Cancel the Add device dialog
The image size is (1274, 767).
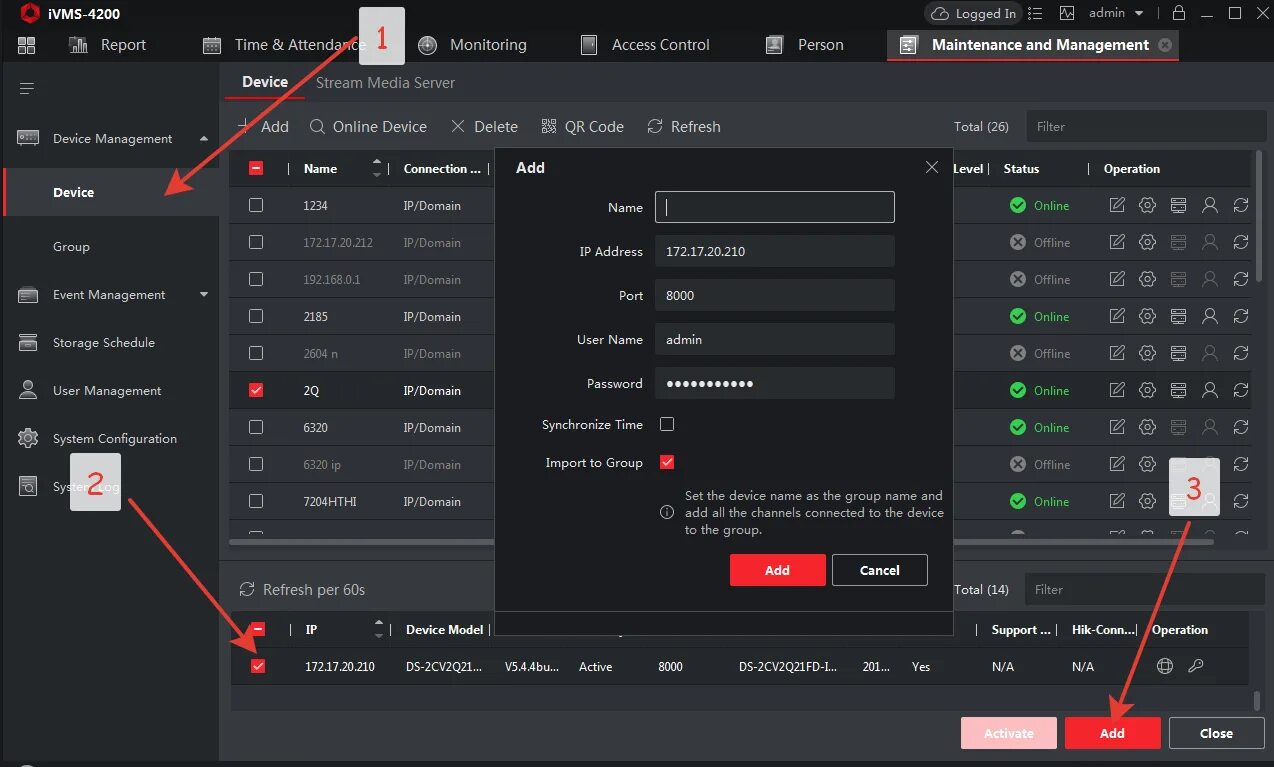click(x=880, y=570)
